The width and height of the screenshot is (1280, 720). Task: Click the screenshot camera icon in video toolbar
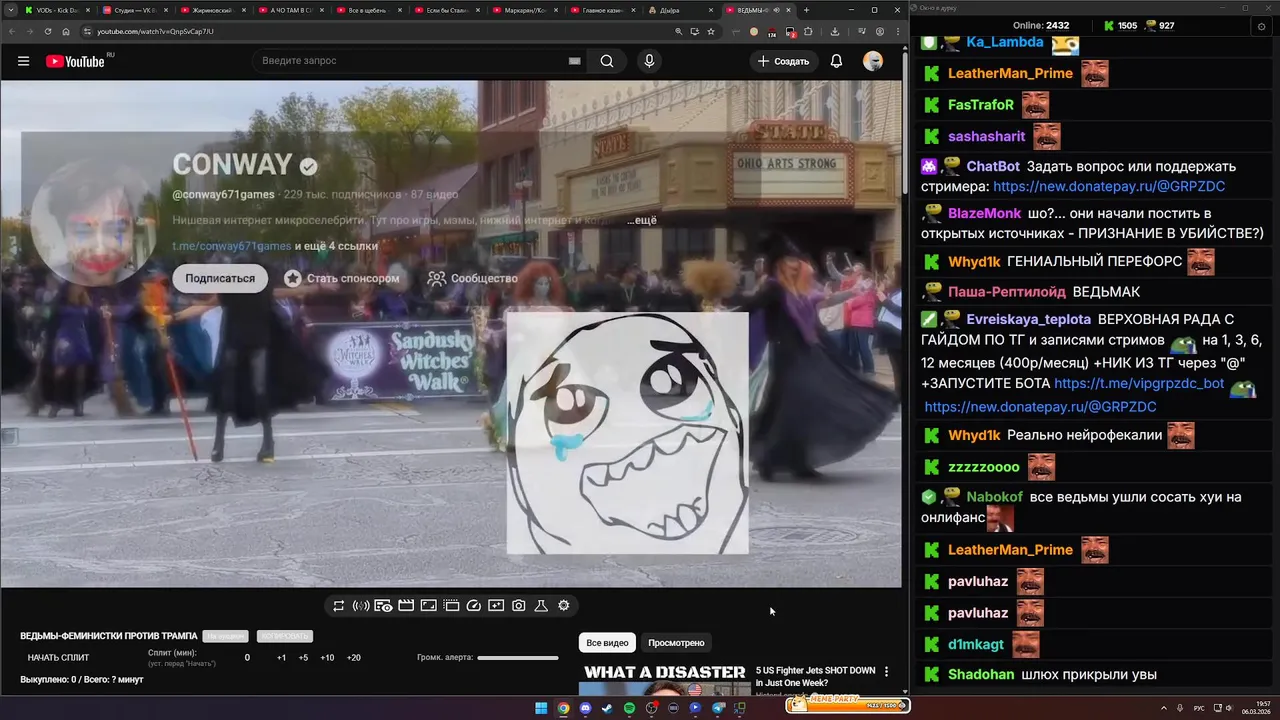519,606
